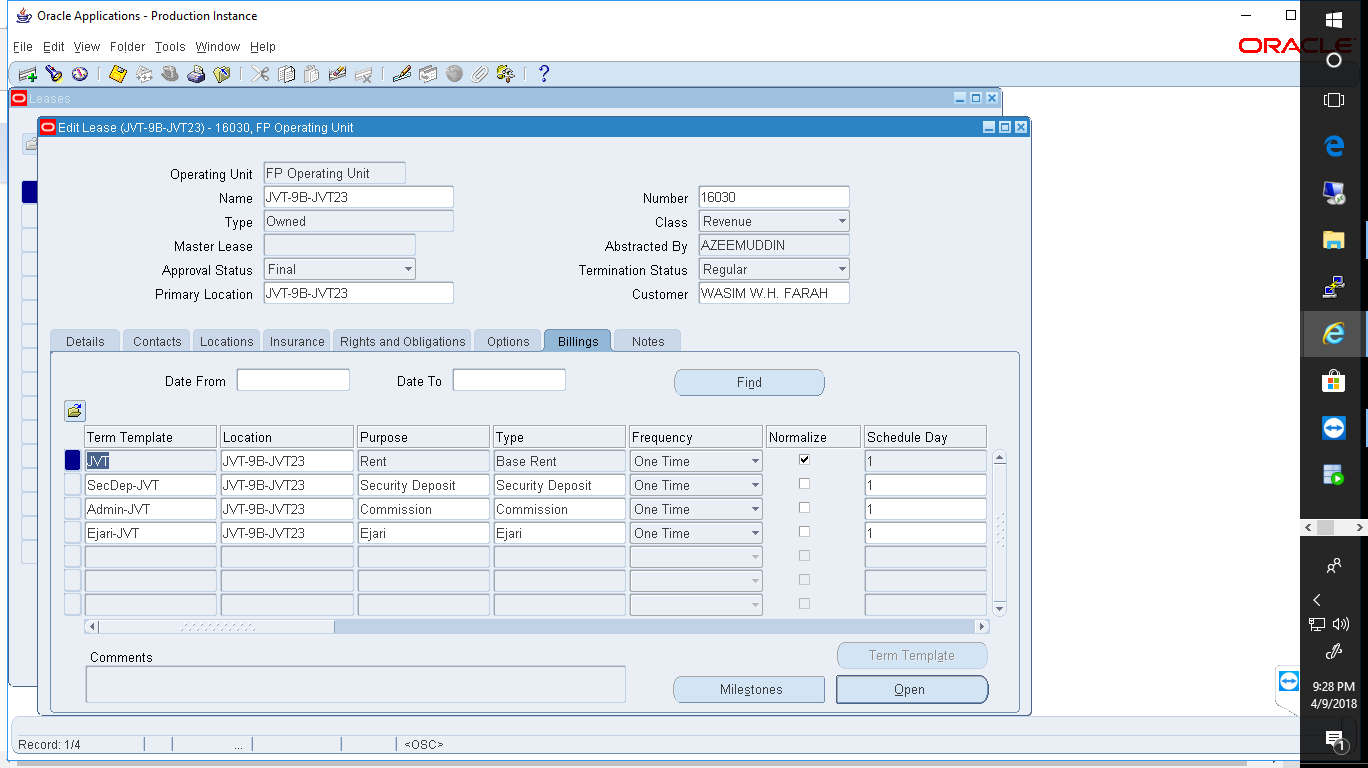Check Normalize for the SecDep-JVT row
This screenshot has width=1368, height=768.
pyautogui.click(x=804, y=484)
